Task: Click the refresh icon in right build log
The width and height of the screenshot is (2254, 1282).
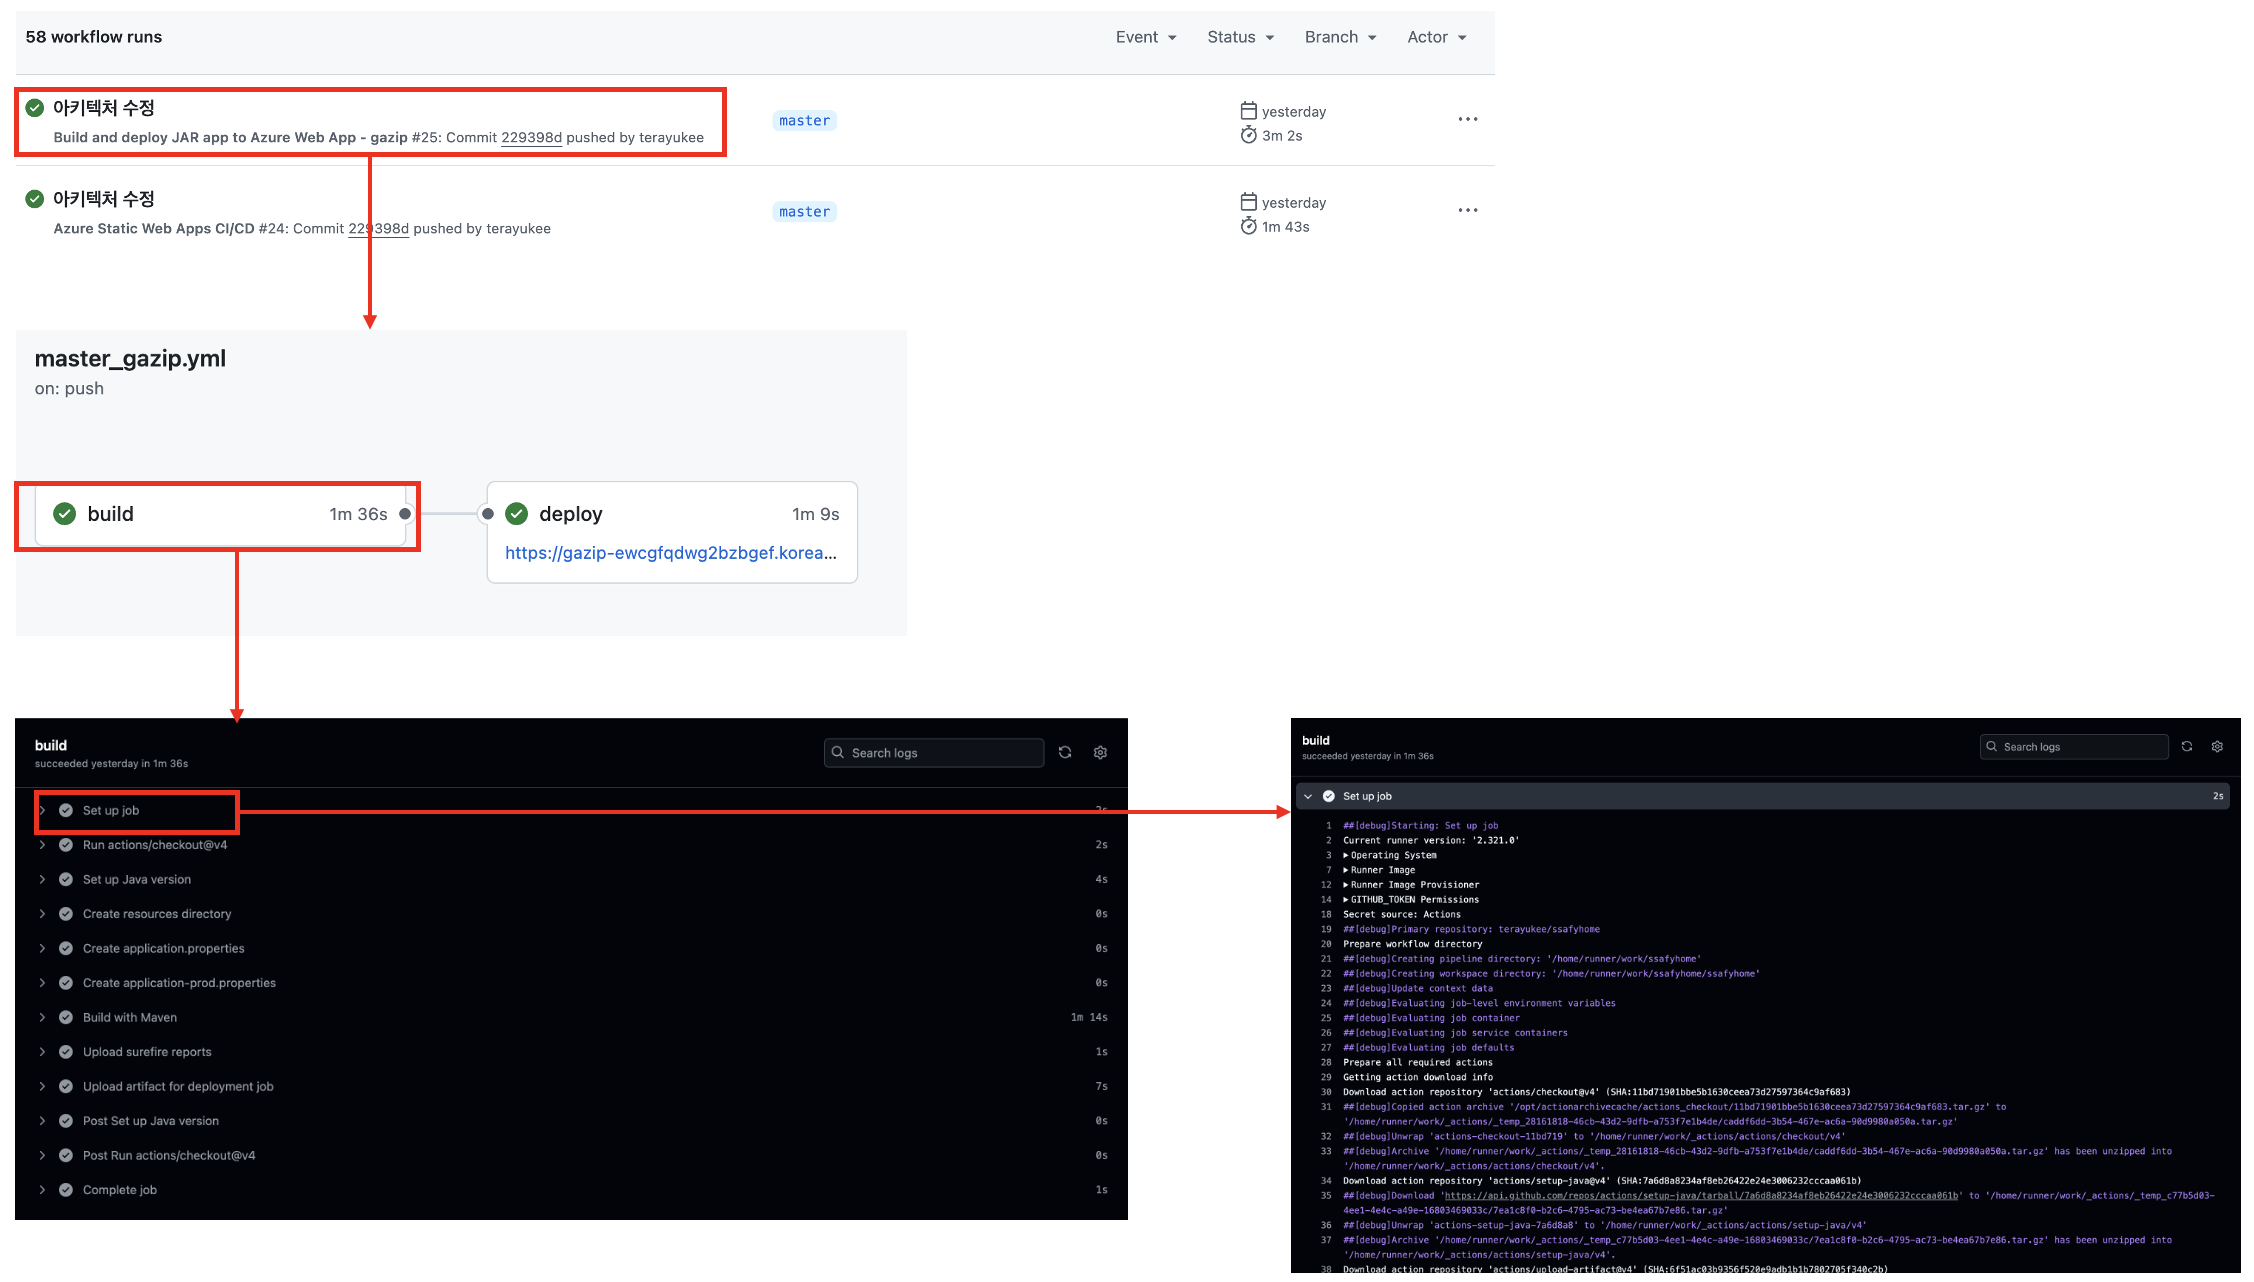Action: point(2187,747)
